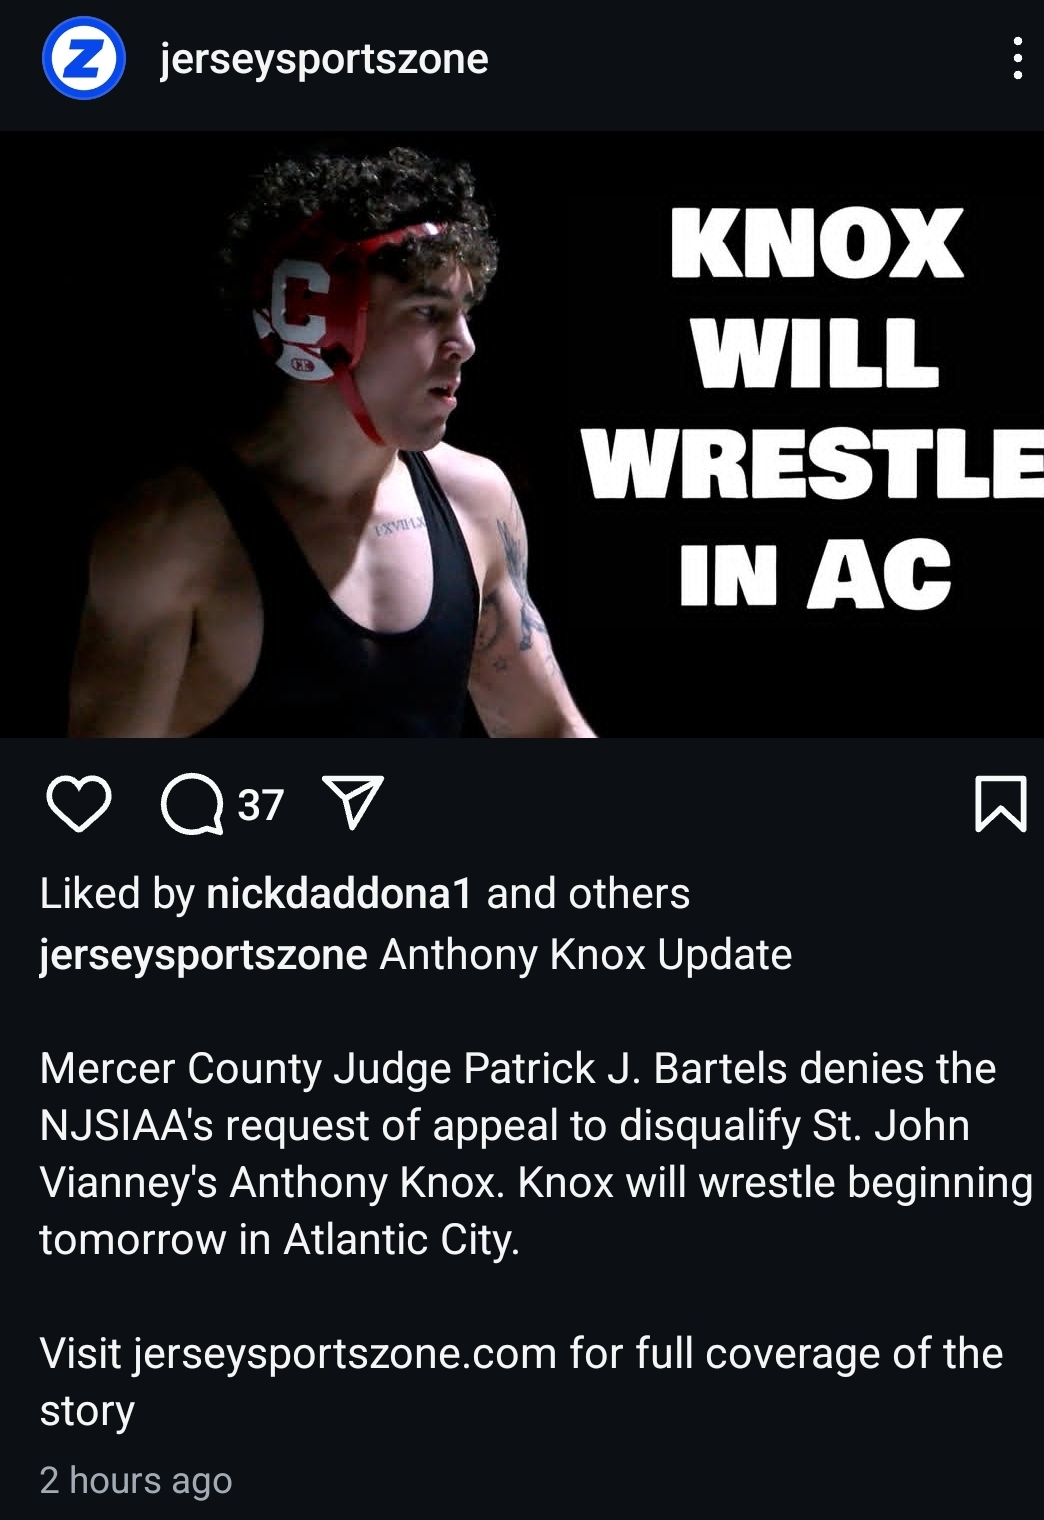This screenshot has width=1044, height=1520.
Task: Open the three-dot post options menu
Action: tap(1017, 58)
